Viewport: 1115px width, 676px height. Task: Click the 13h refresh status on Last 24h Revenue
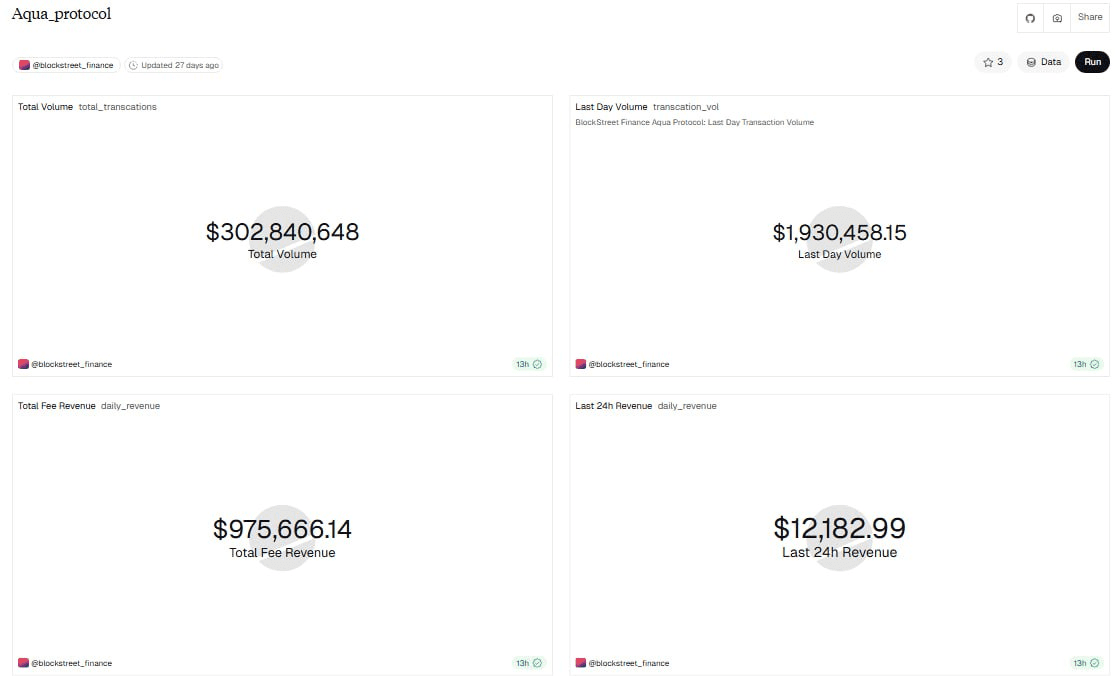click(x=1086, y=663)
